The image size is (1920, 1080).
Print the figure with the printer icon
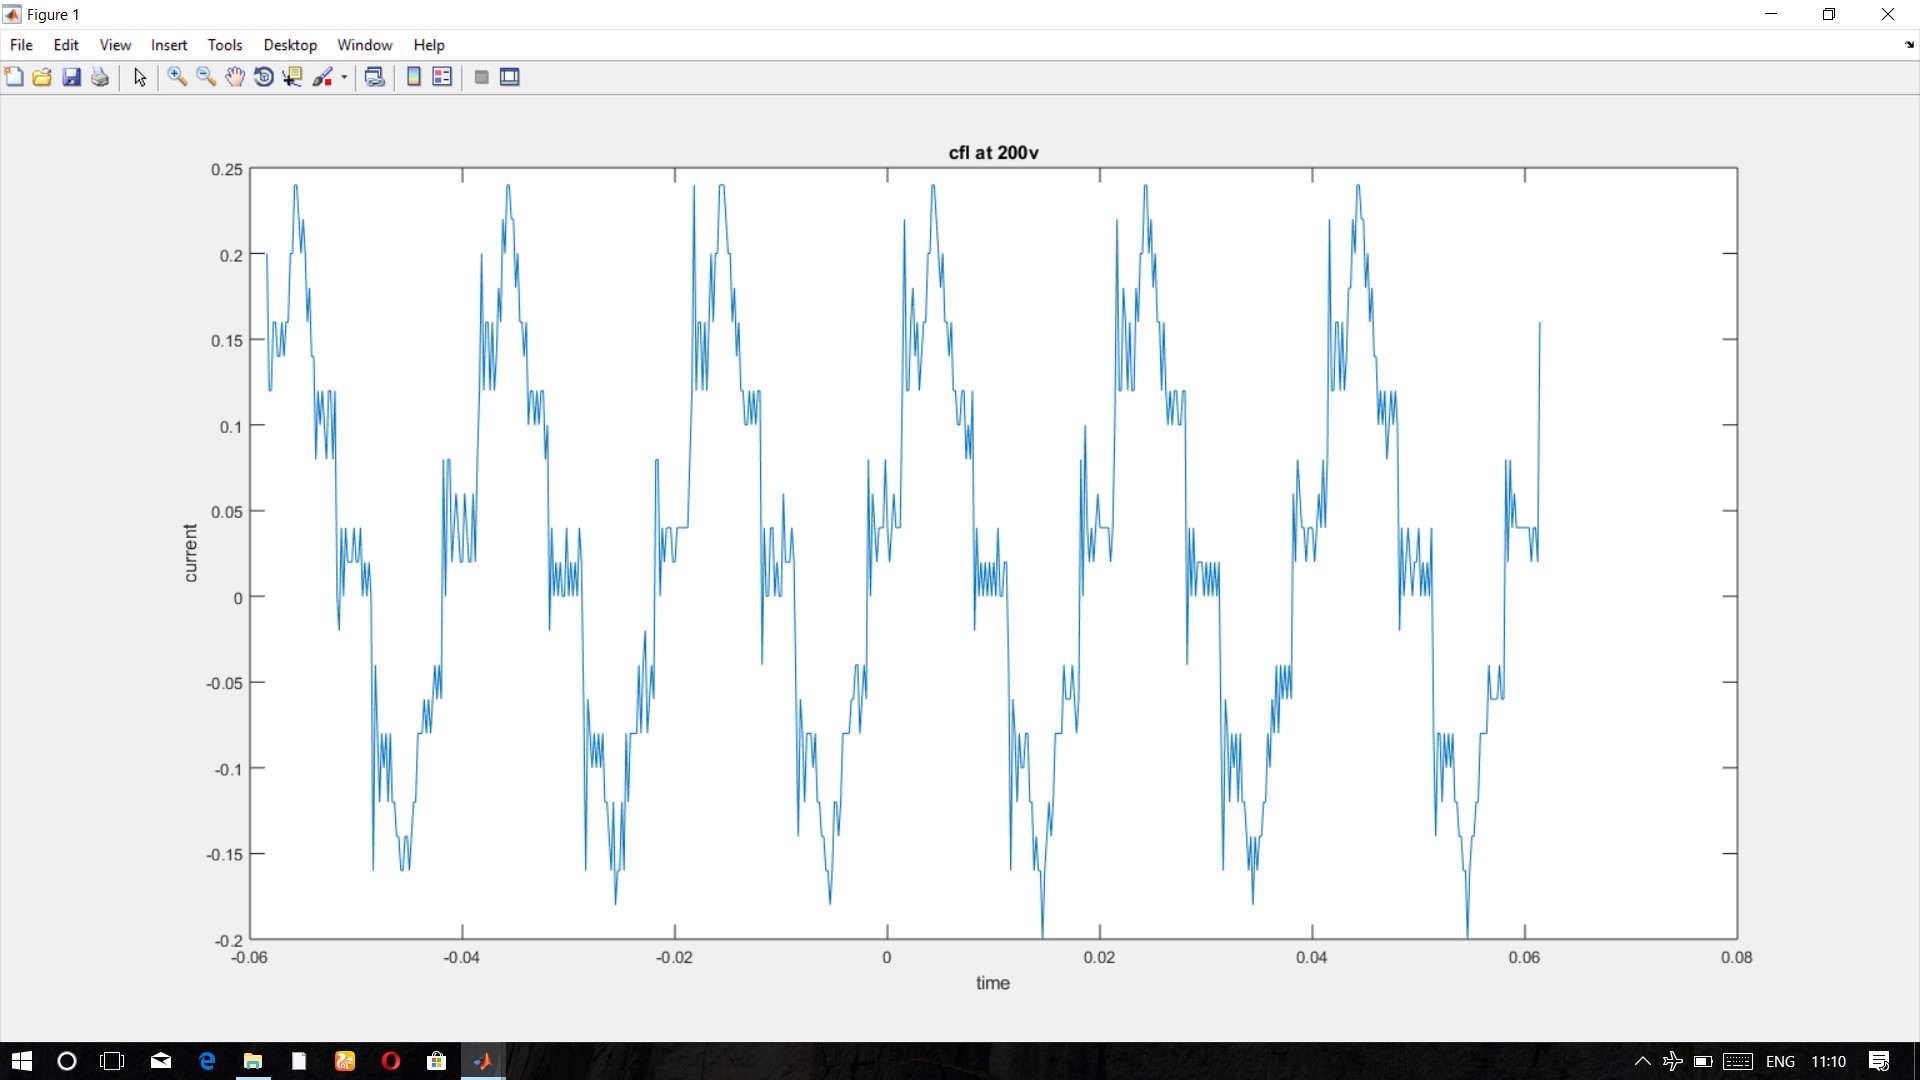click(100, 77)
